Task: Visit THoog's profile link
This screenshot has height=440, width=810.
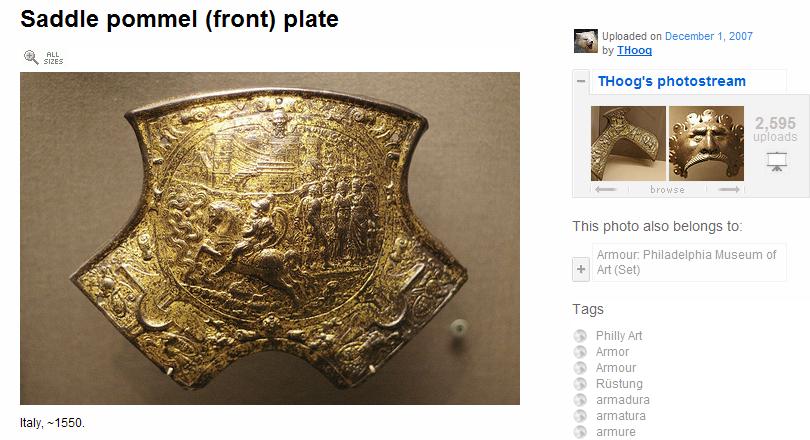Action: coord(634,50)
